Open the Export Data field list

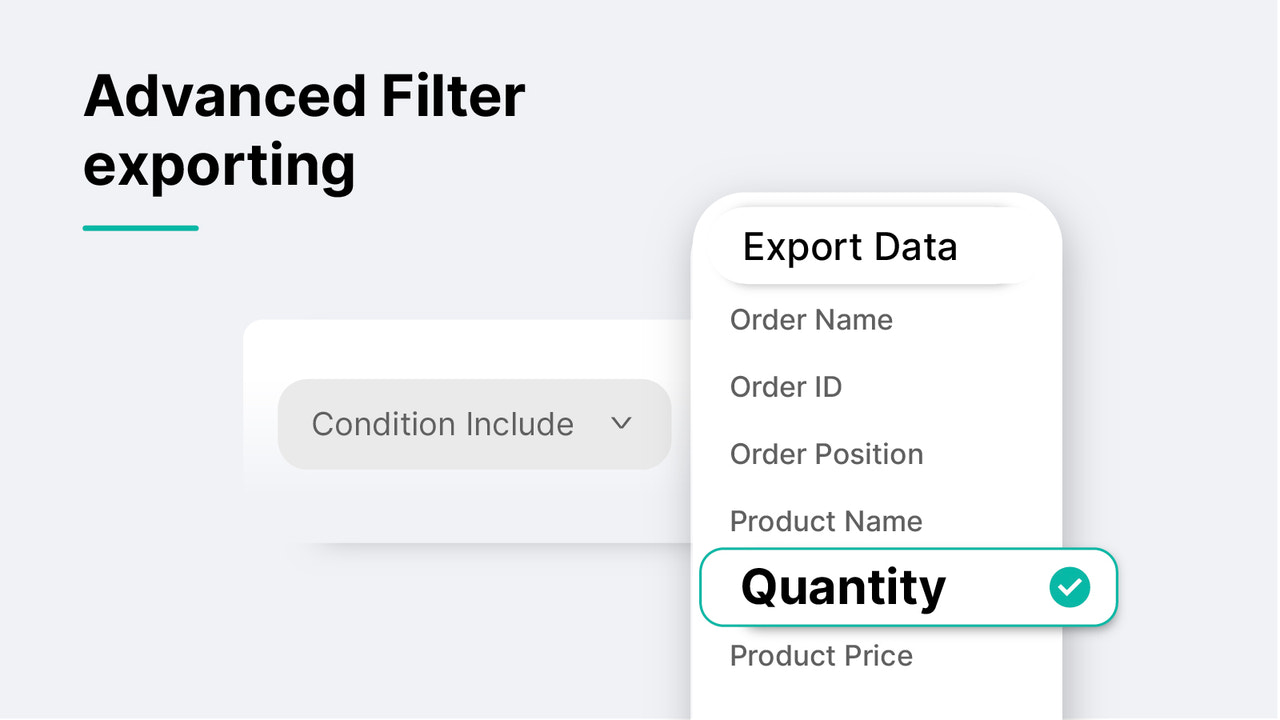(x=851, y=246)
